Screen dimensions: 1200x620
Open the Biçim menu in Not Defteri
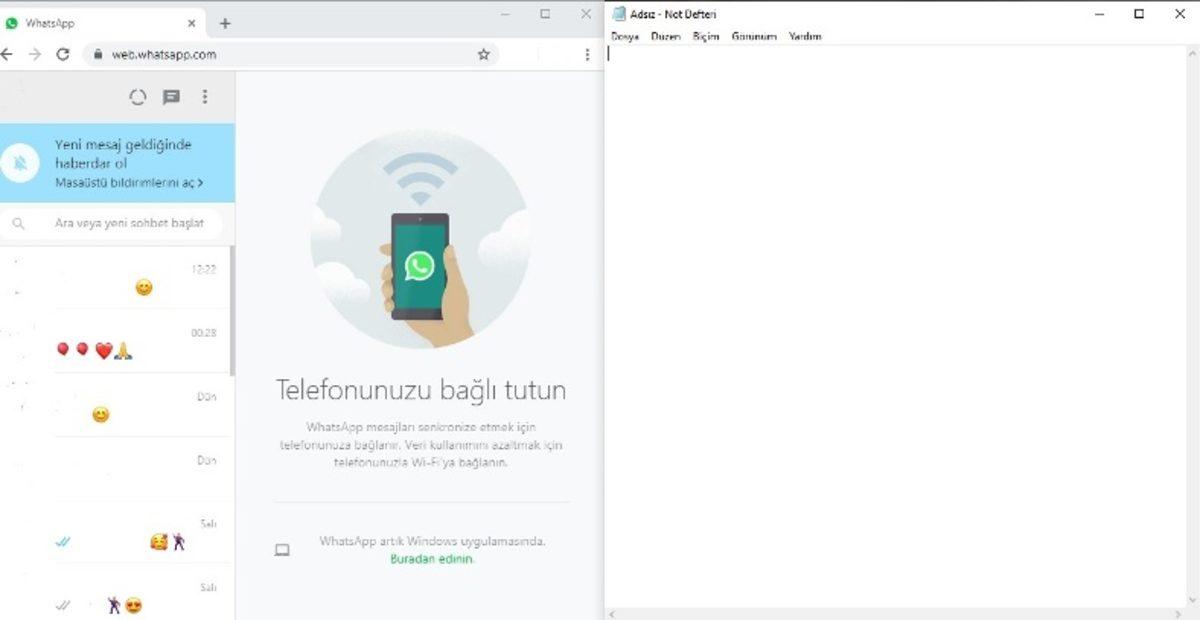705,36
